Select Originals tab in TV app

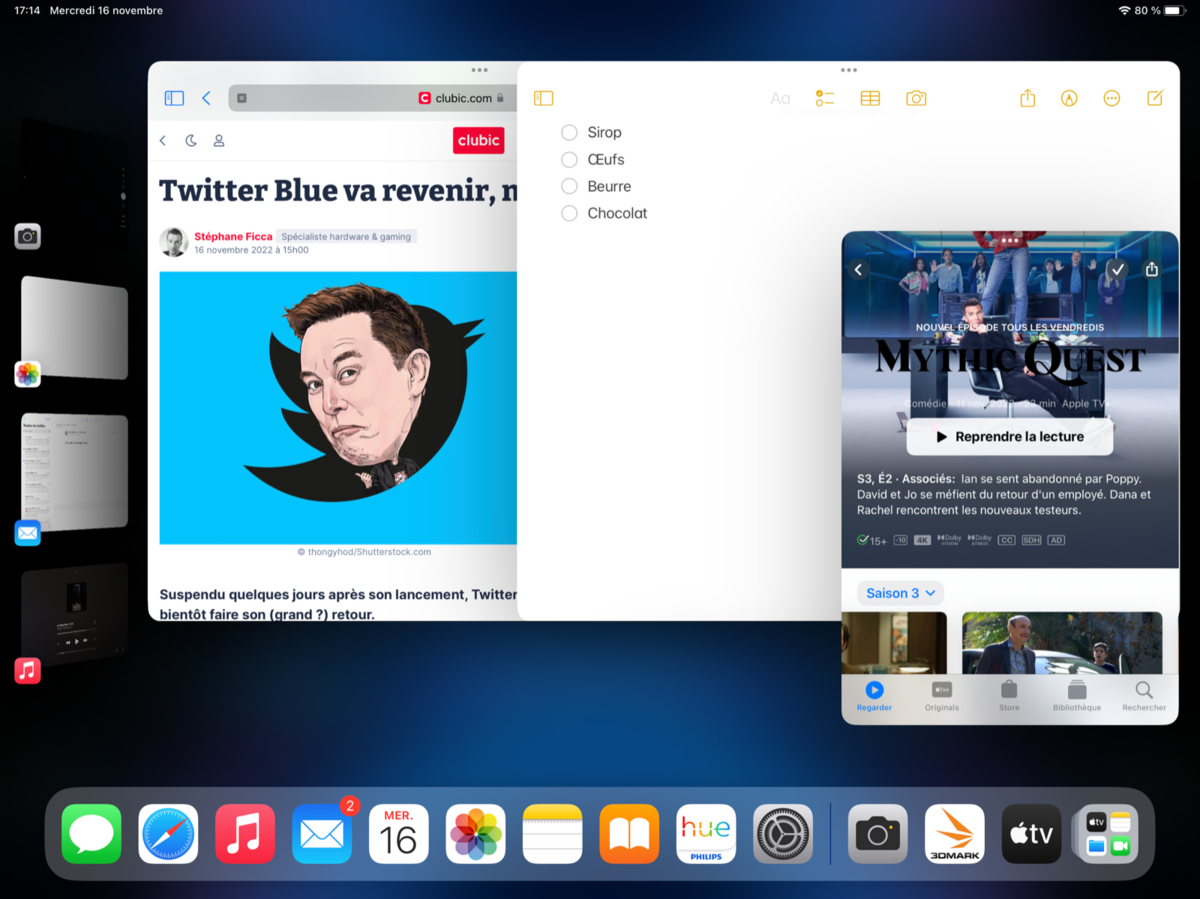pos(942,696)
